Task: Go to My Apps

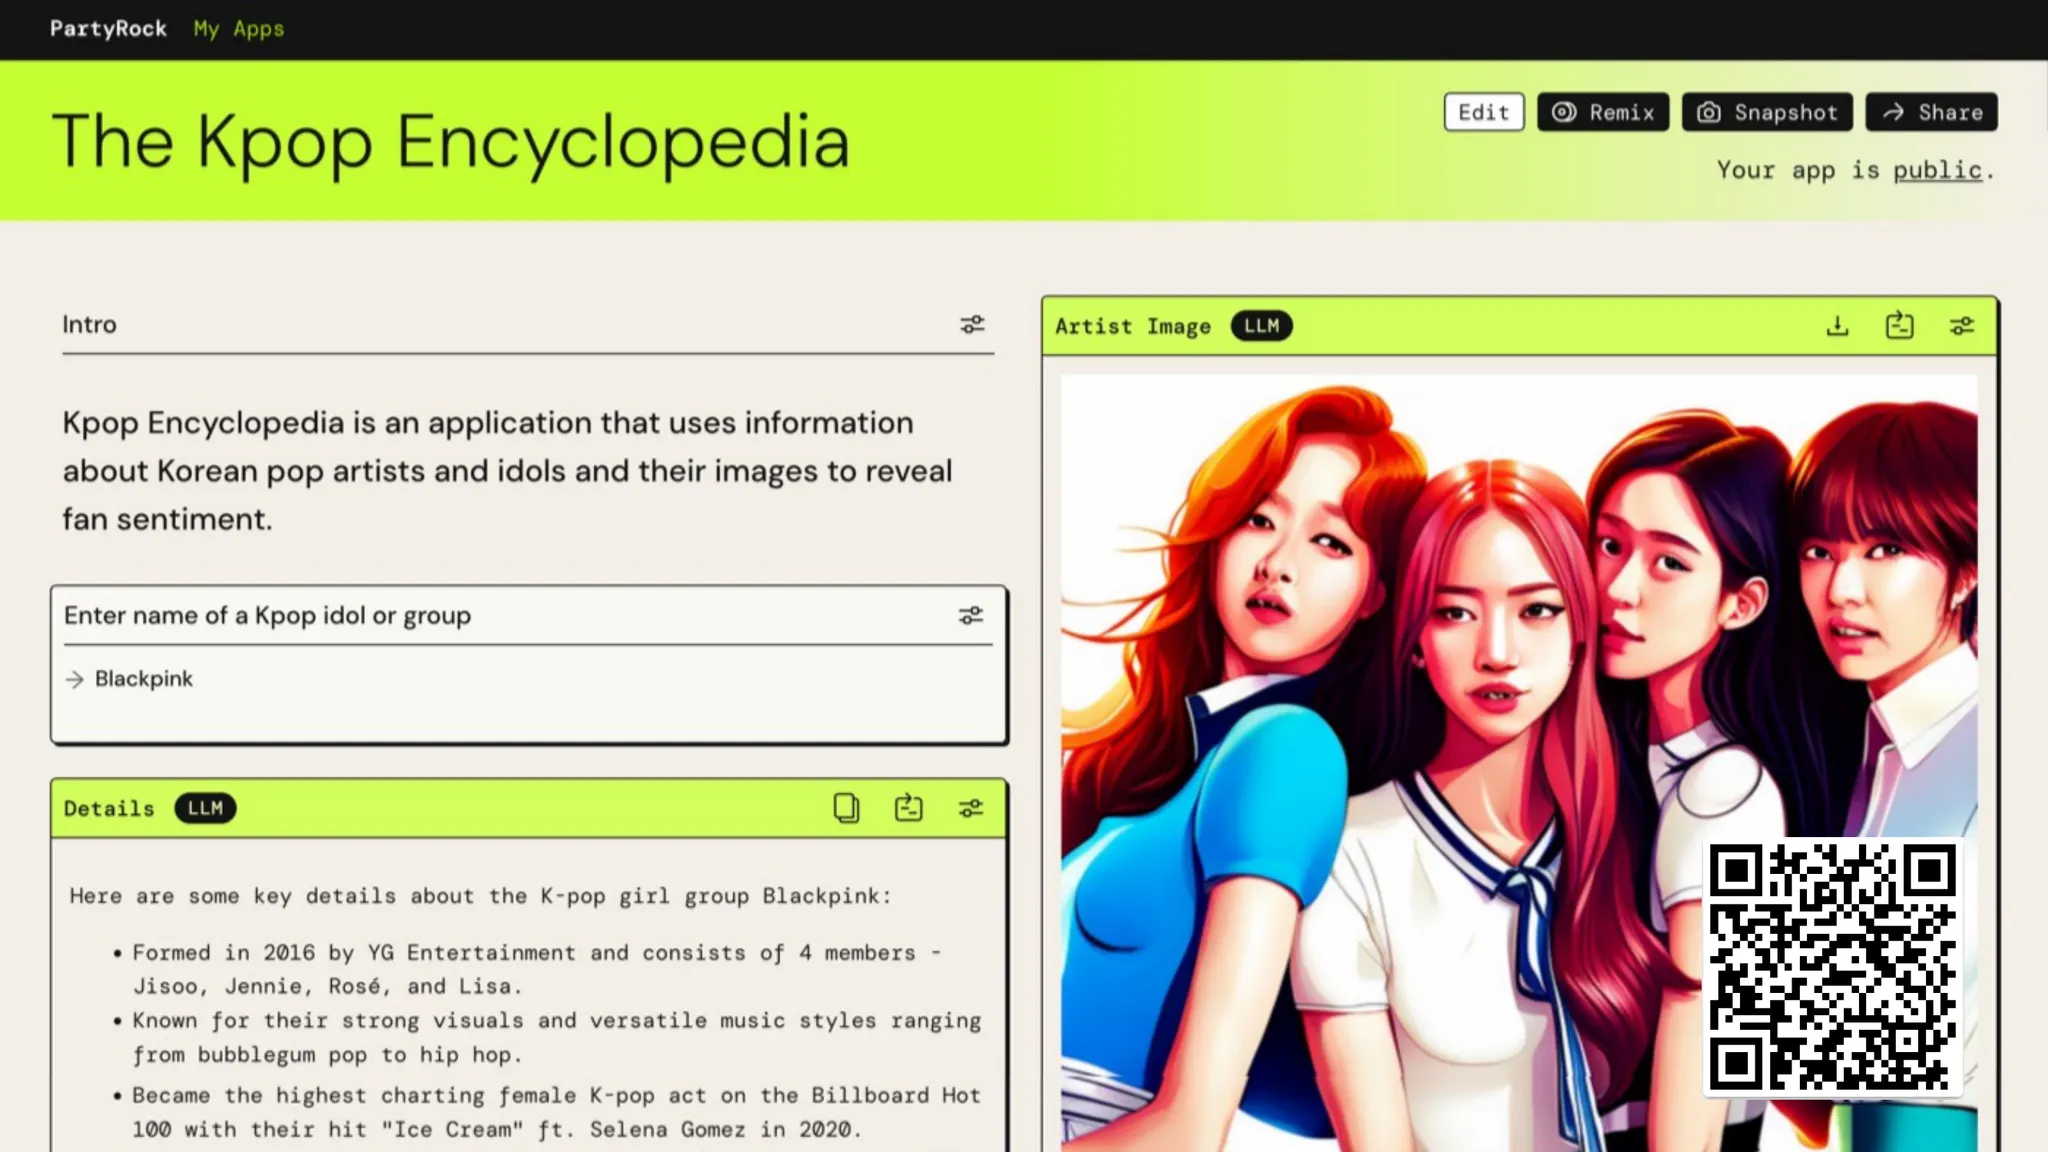Action: click(239, 29)
